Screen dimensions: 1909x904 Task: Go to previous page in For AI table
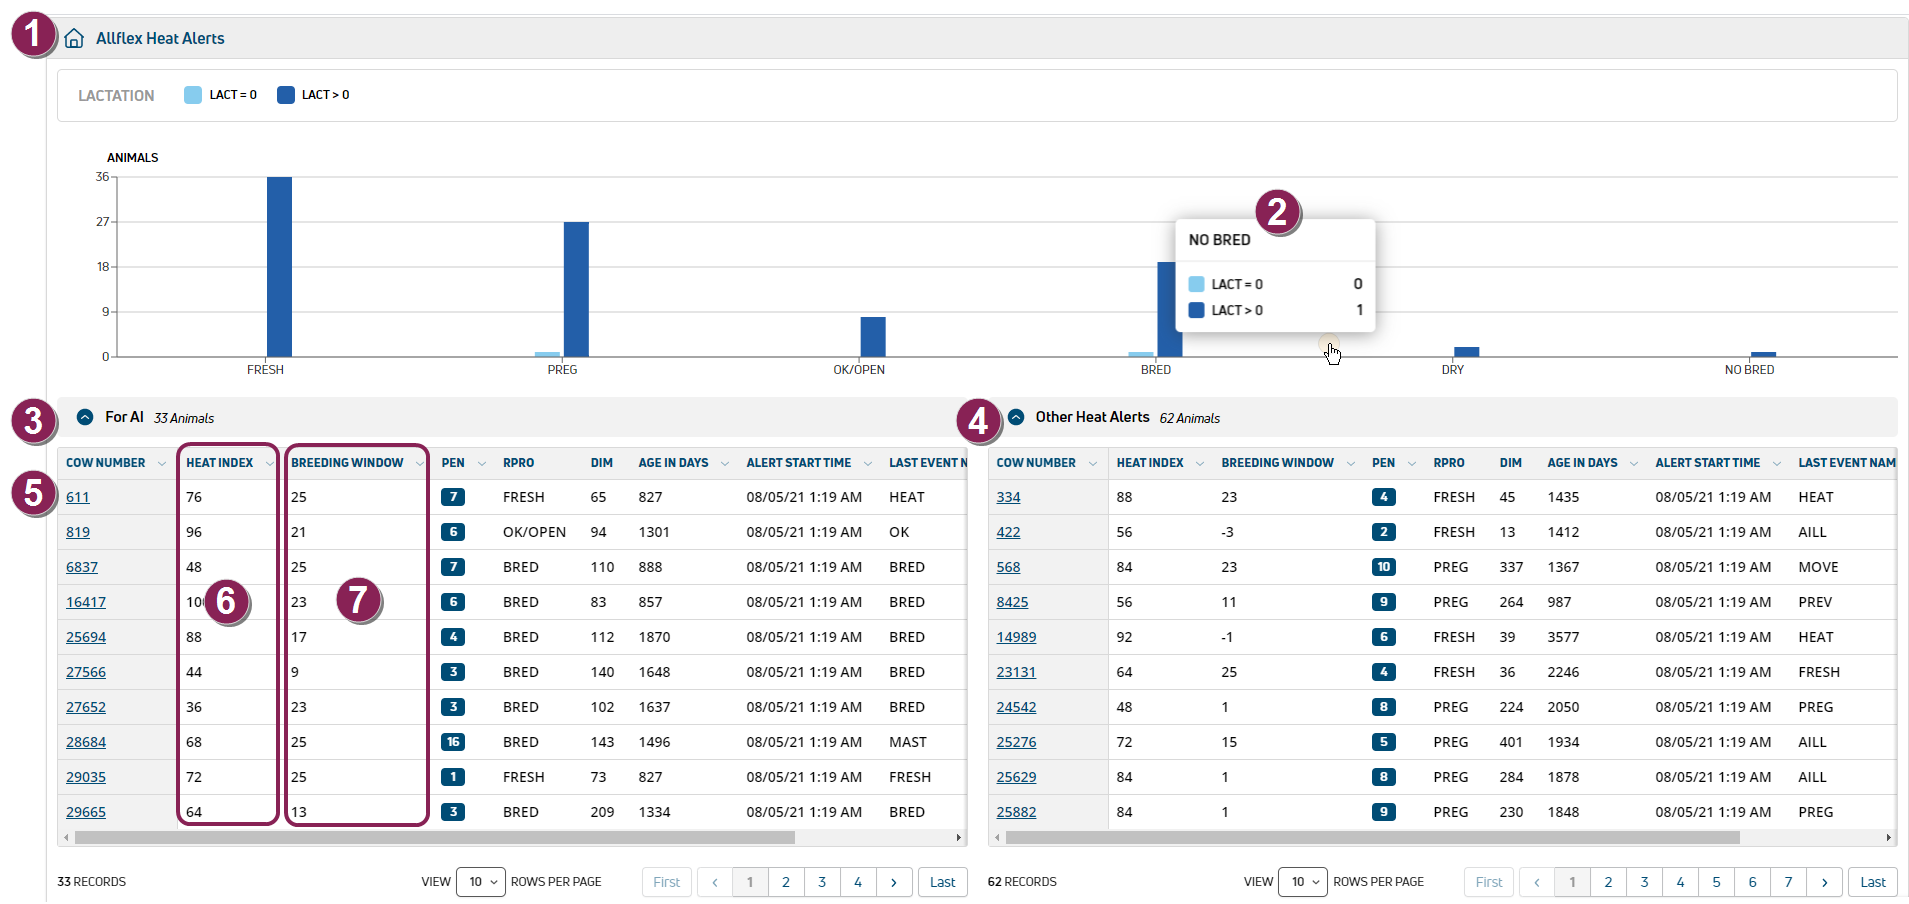coord(714,882)
